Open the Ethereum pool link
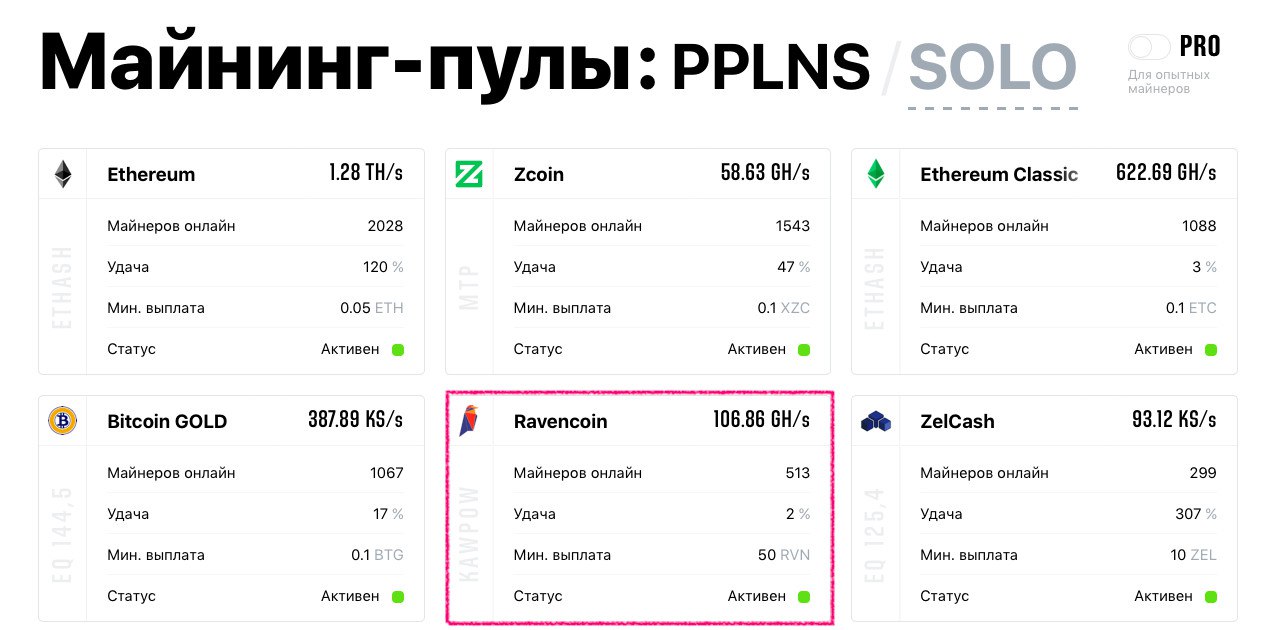The image size is (1268, 630). (151, 174)
